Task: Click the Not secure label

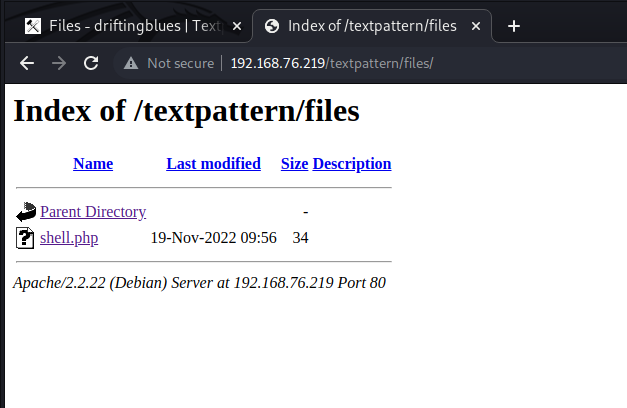Action: (181, 63)
